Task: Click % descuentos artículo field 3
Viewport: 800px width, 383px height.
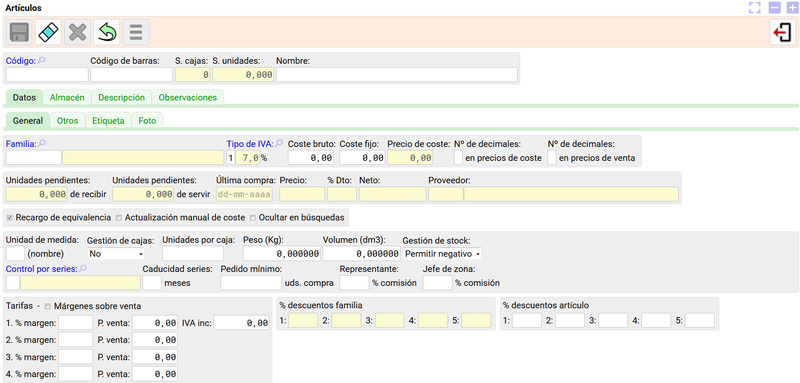Action: pos(613,320)
